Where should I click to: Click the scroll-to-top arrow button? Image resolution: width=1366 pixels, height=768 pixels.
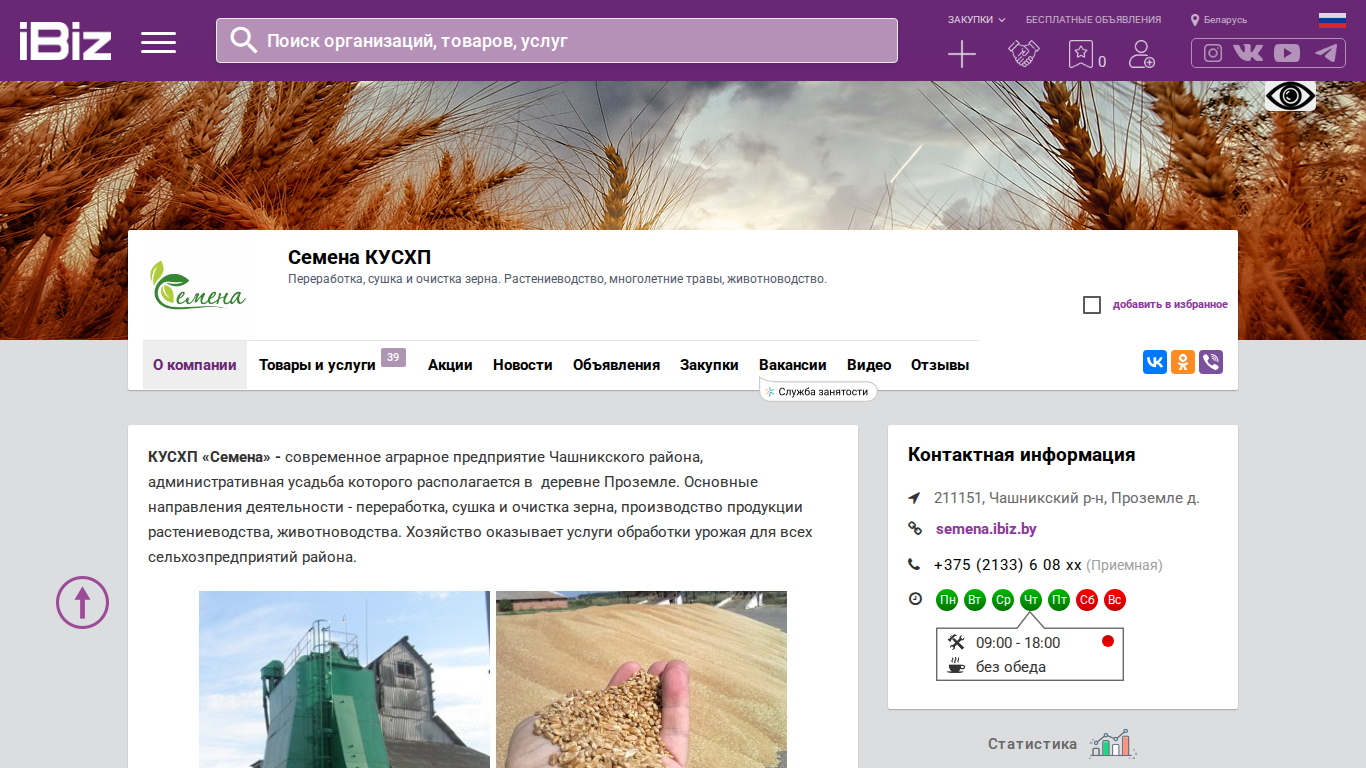point(82,602)
